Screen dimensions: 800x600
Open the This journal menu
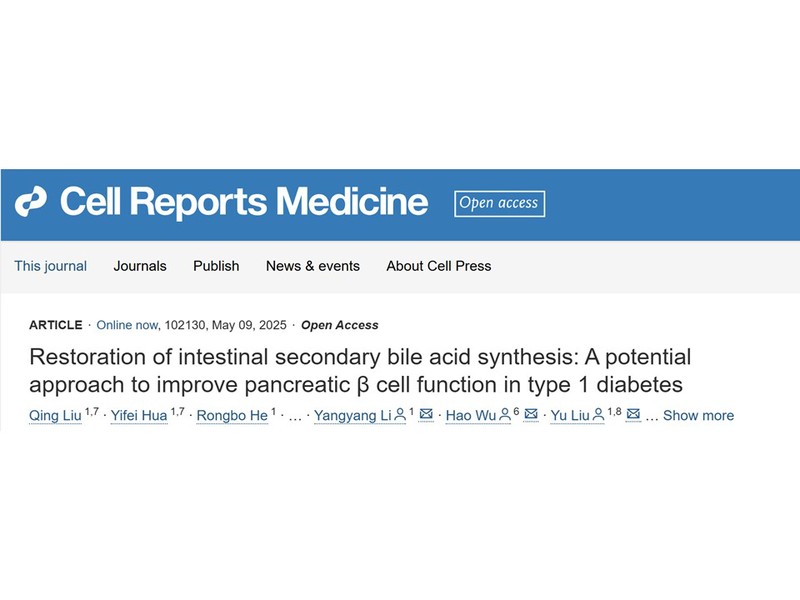[x=51, y=266]
